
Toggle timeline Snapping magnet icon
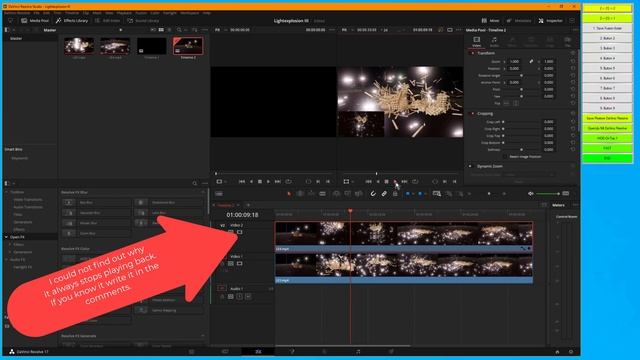(x=373, y=194)
